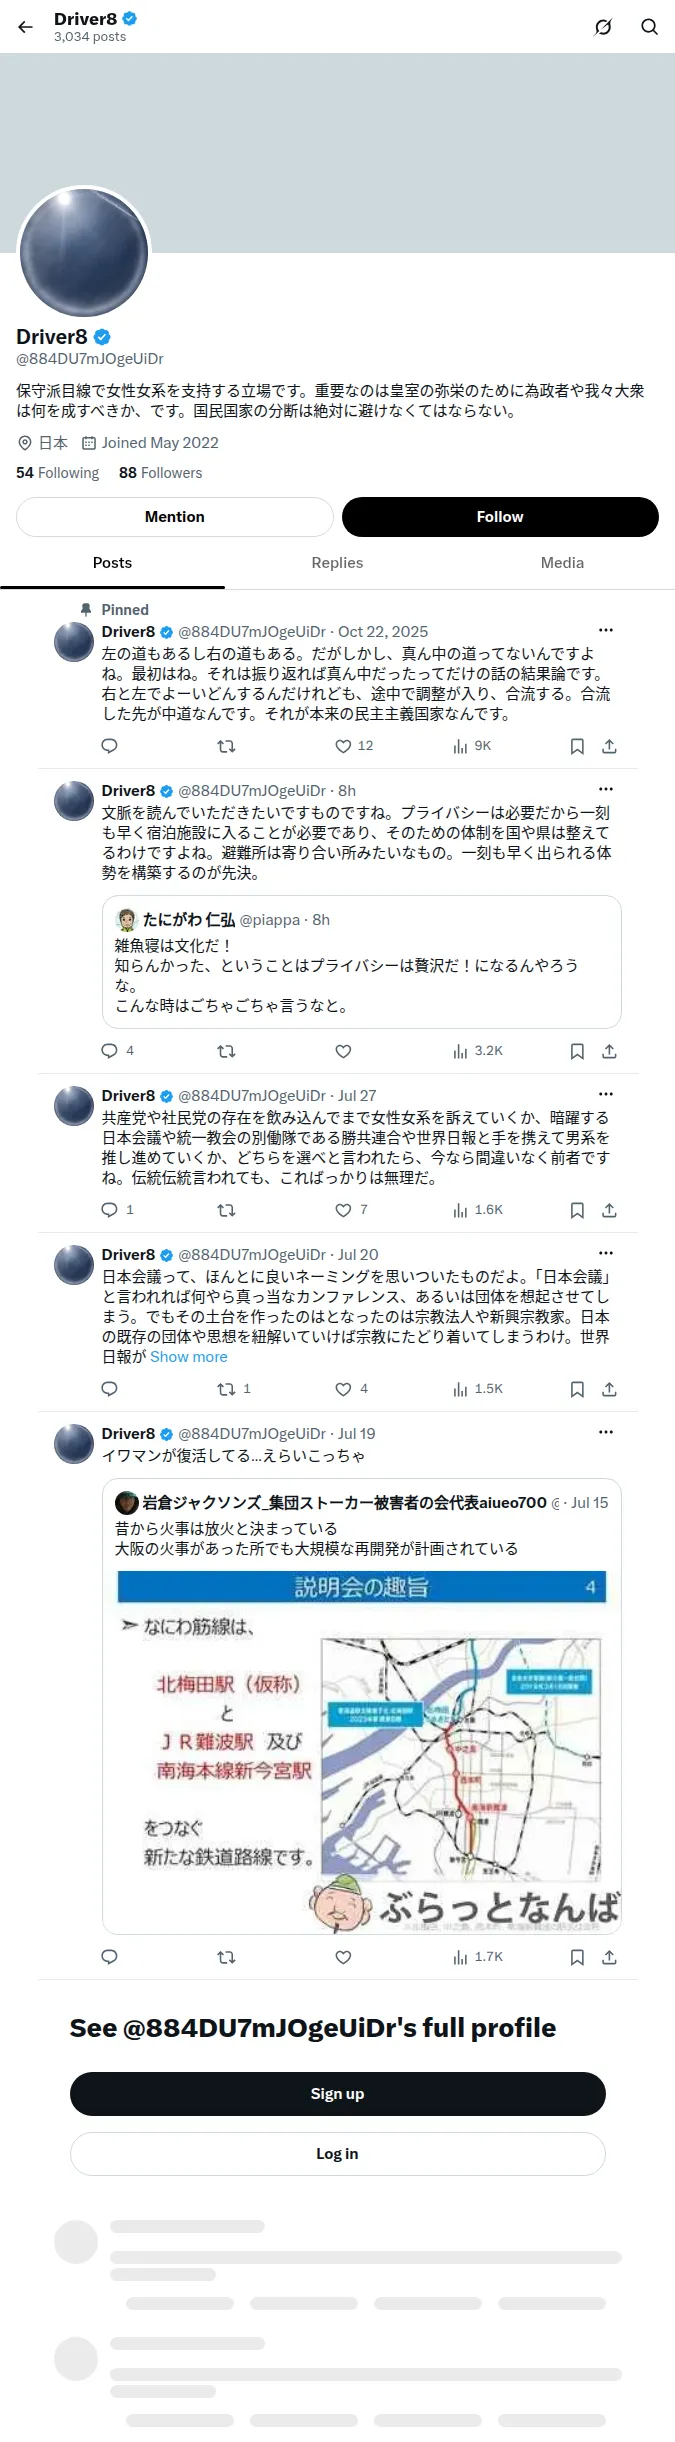Bookmark the pinned Oct 22 post
Viewport: 675px width, 2442px height.
(x=577, y=746)
